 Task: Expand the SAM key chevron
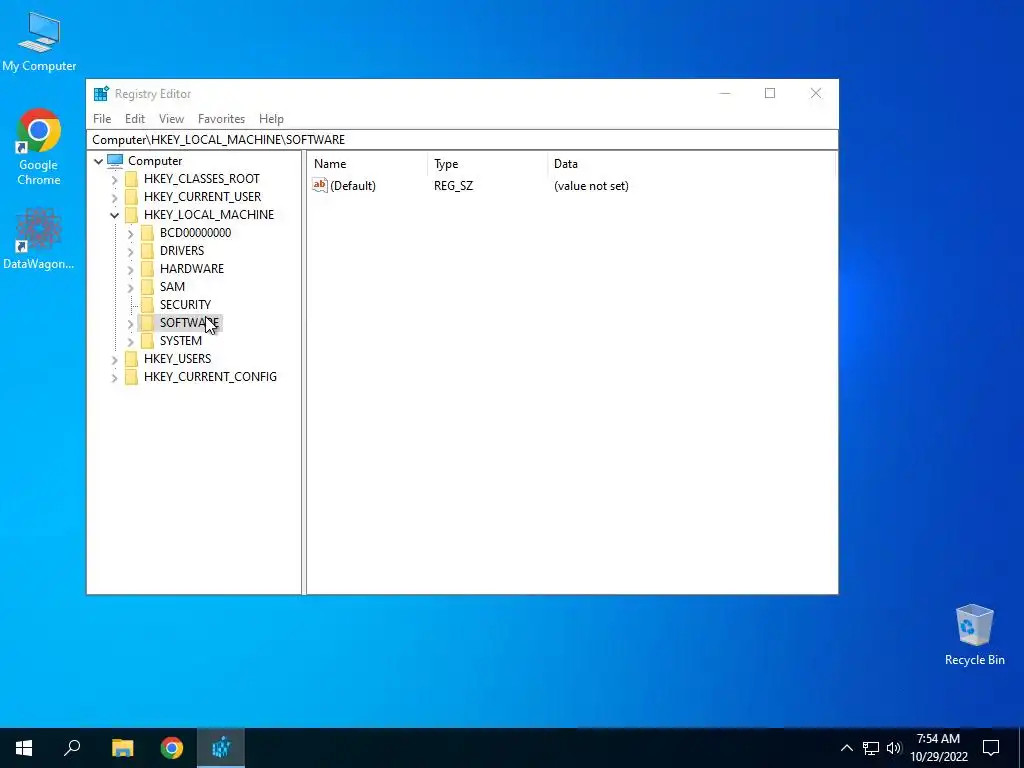point(131,287)
